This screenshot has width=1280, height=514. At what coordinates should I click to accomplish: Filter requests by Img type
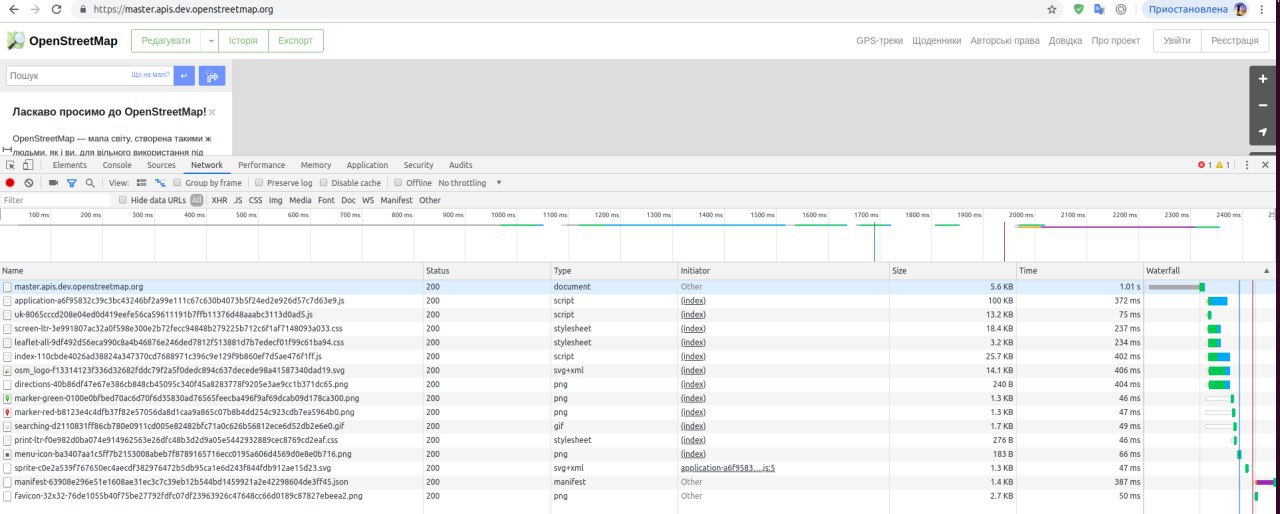click(276, 200)
